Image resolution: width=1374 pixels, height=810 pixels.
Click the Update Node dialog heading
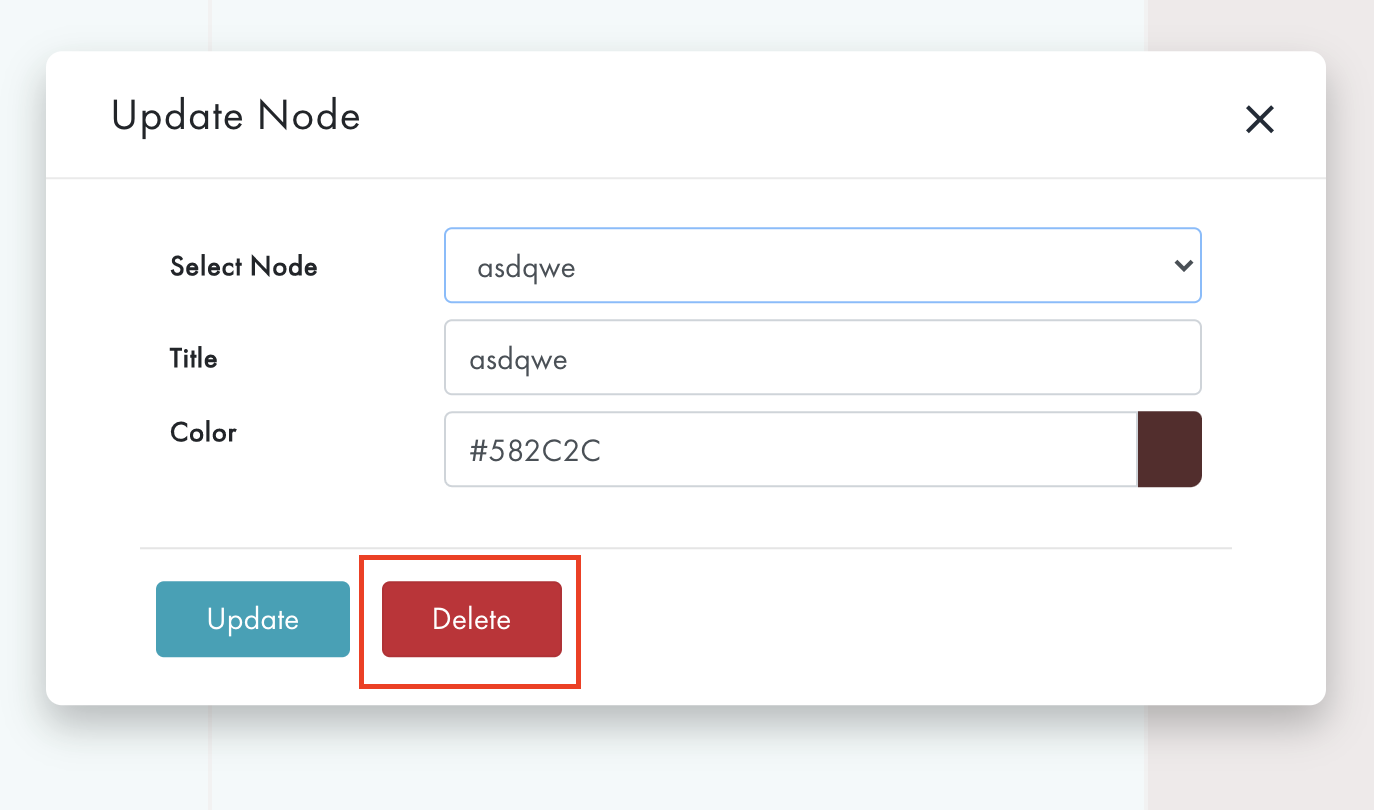tap(236, 115)
